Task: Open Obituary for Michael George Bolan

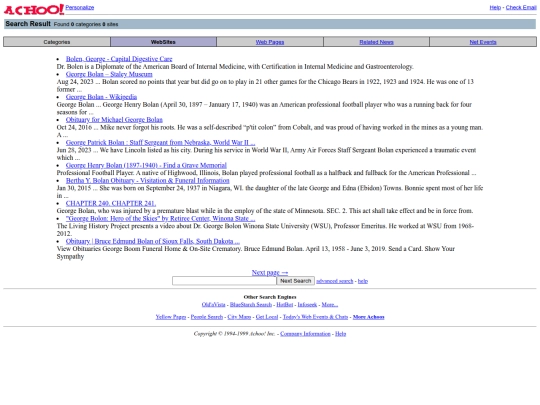Action: pyautogui.click(x=114, y=120)
